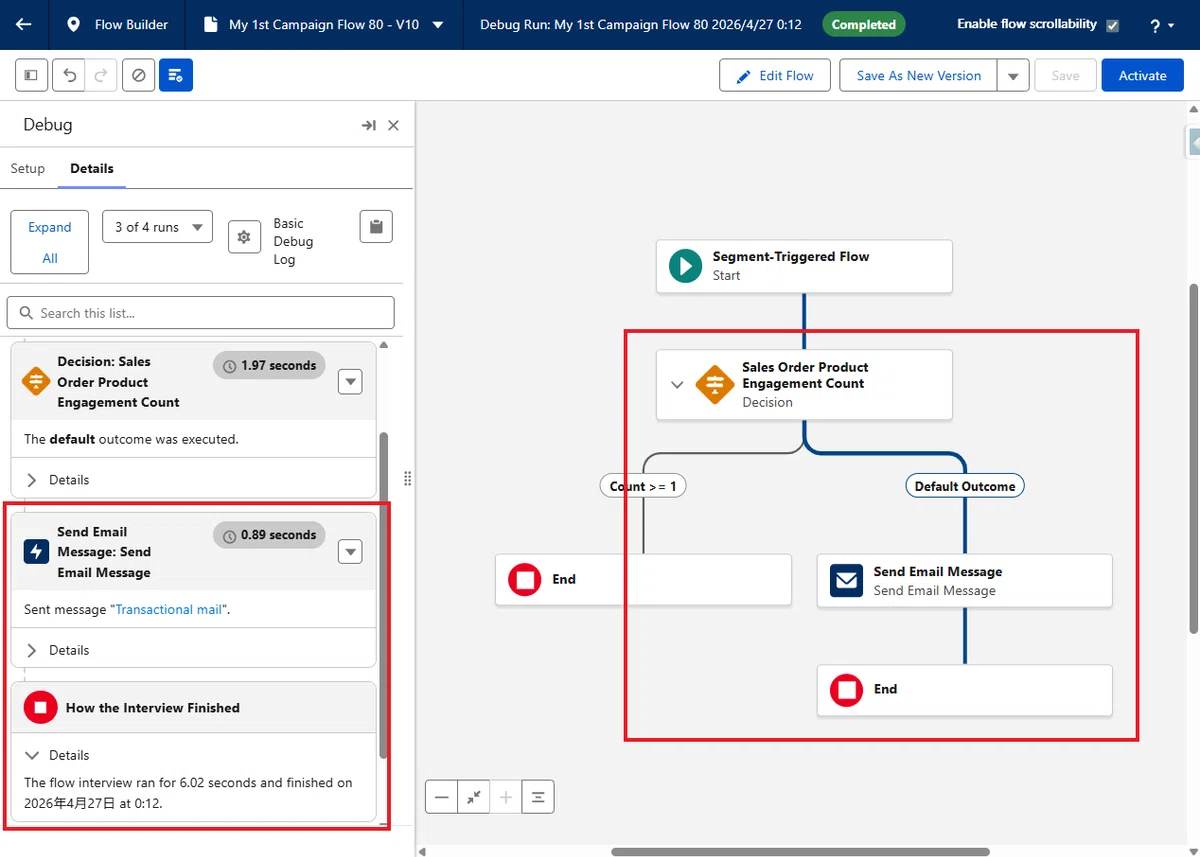Select the Details tab
Screen dimensions: 1200x857
pyautogui.click(x=92, y=168)
